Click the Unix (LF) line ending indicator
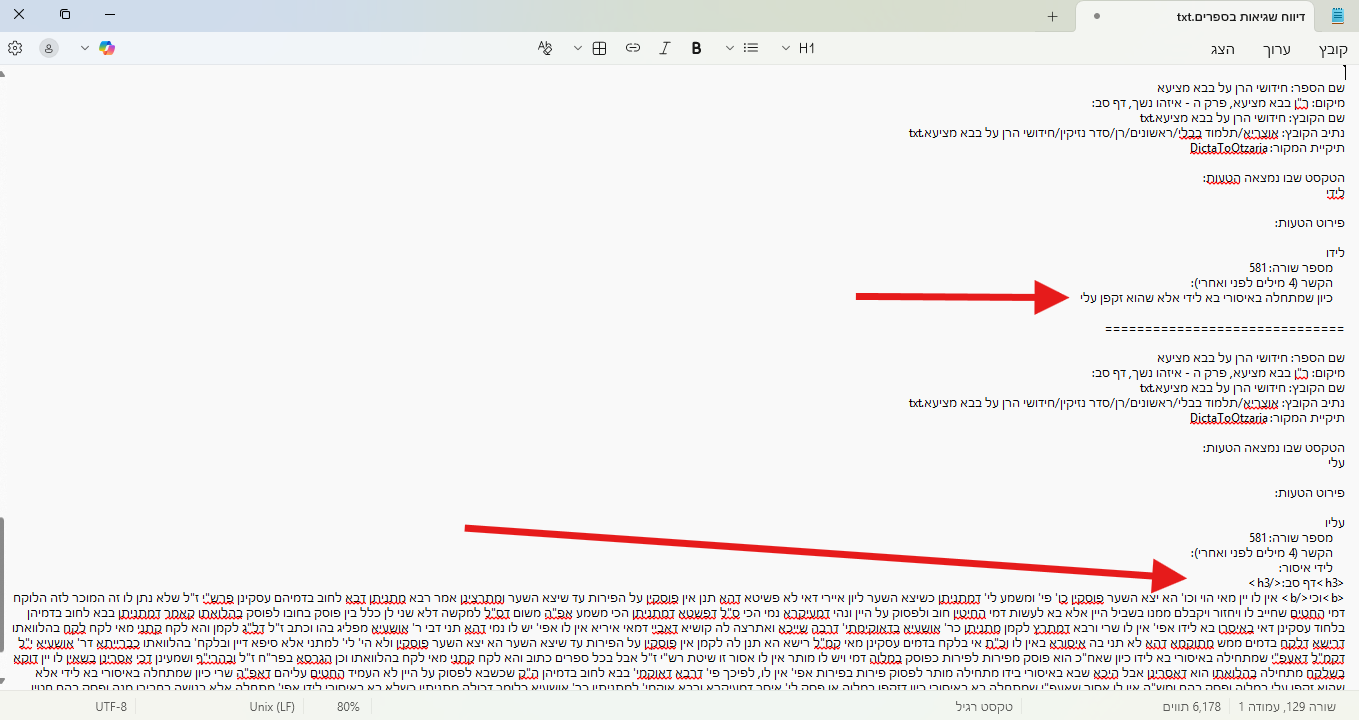Viewport: 1359px width, 720px height. (272, 707)
